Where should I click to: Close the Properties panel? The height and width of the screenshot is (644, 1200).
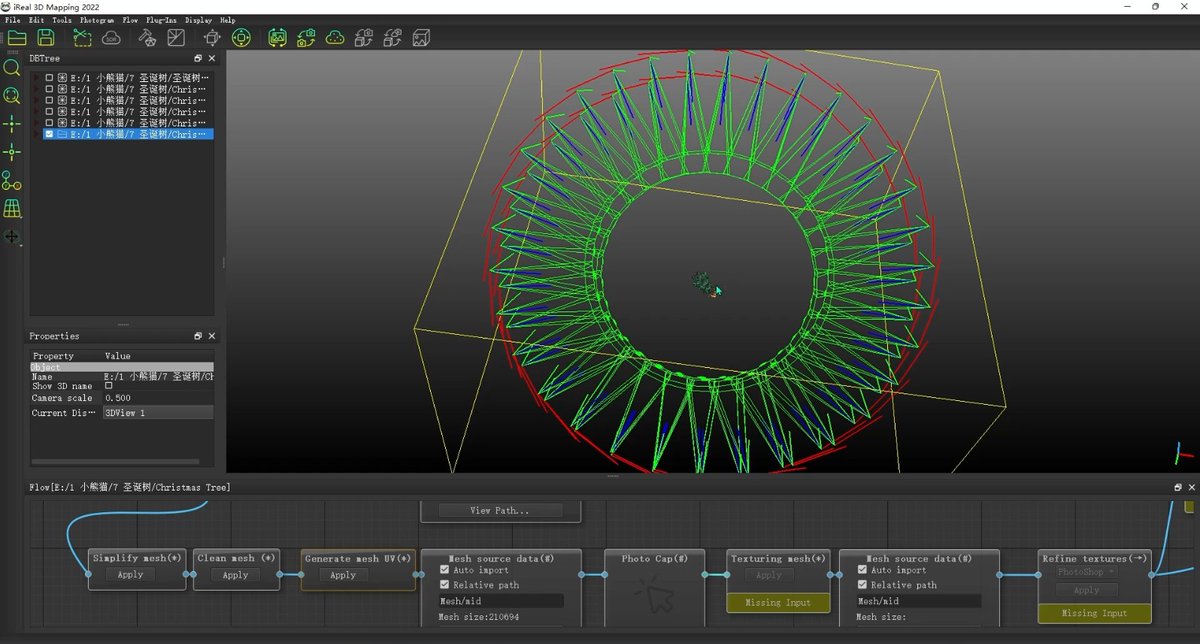[211, 336]
